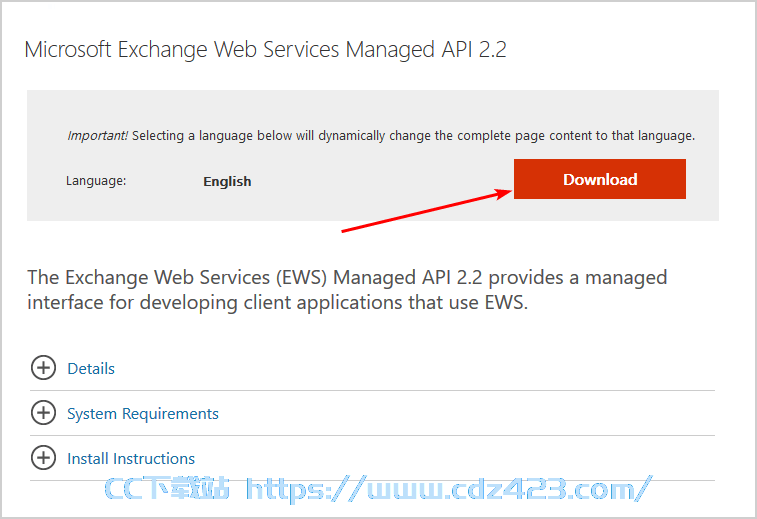Click the Microsoft Exchange Web Services page title
Screen dimensions: 757x519
[x=266, y=50]
